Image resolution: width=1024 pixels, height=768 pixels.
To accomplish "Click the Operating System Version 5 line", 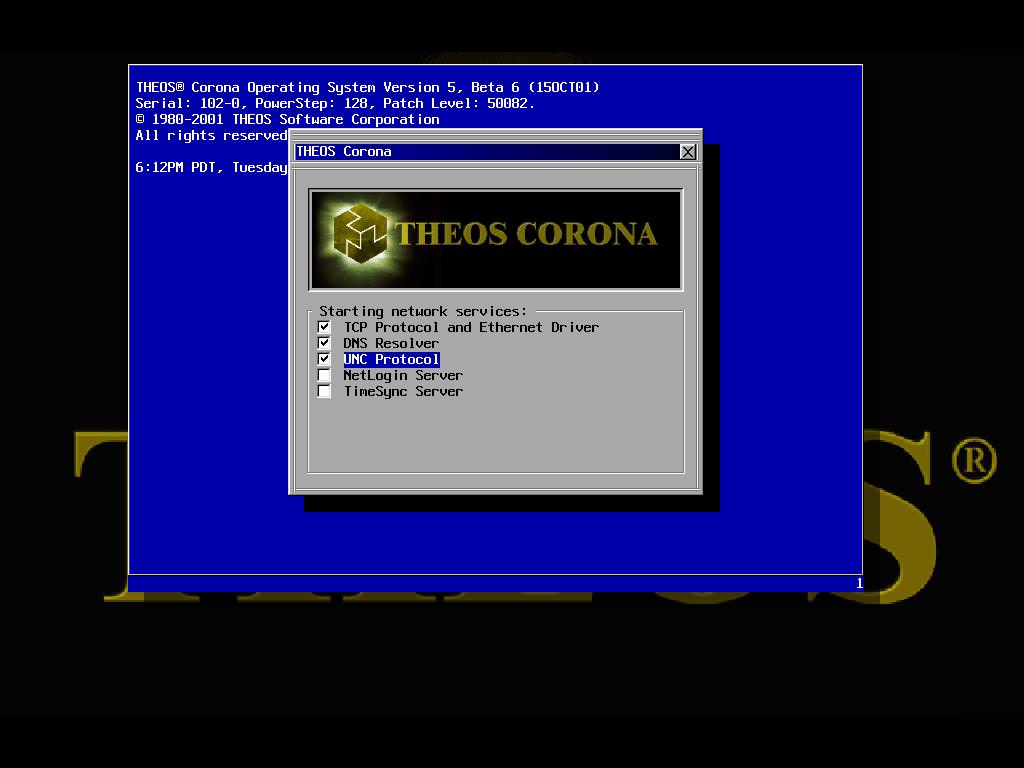I will (x=368, y=88).
